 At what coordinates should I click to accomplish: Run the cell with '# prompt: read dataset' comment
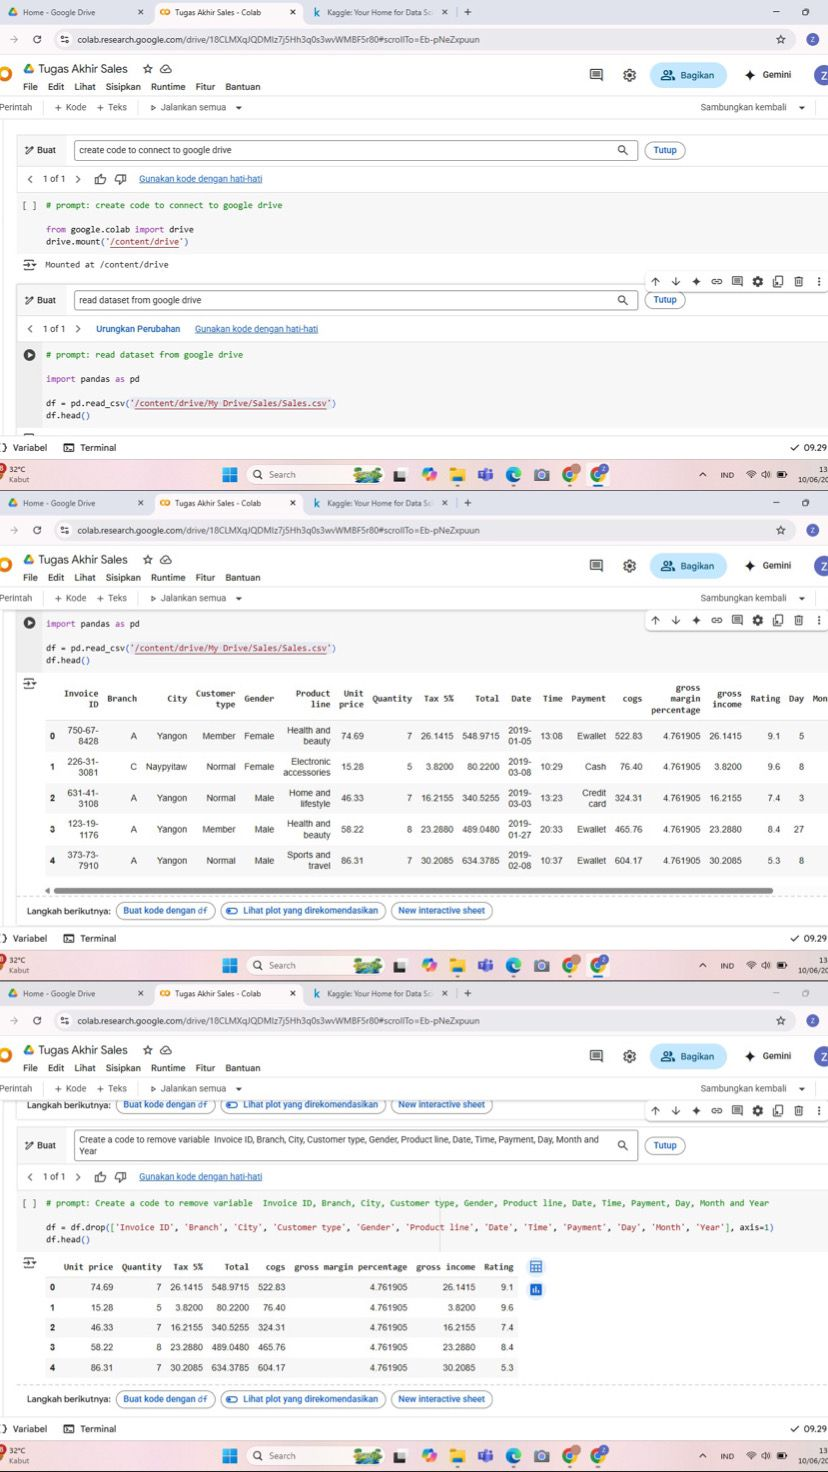(30, 355)
